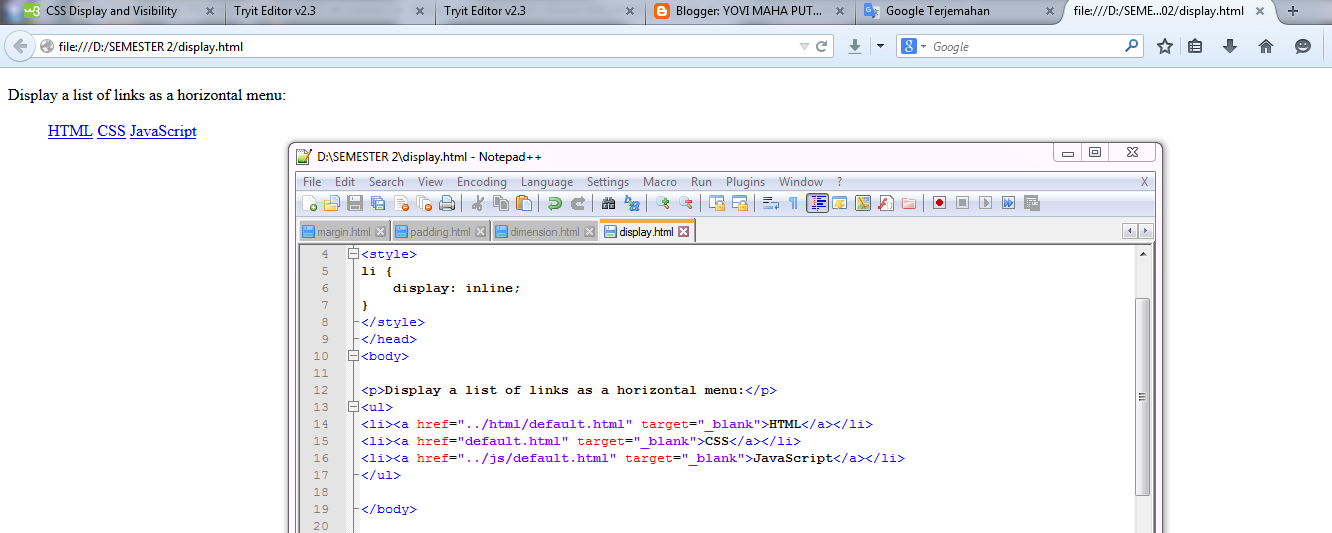1332x533 pixels.
Task: Collapse the <body> fold at line 10
Action: coord(353,356)
